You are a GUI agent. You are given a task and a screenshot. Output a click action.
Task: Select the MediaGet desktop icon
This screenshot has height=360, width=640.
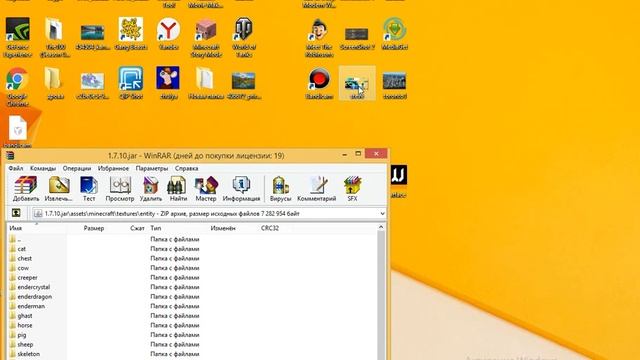[x=394, y=34]
